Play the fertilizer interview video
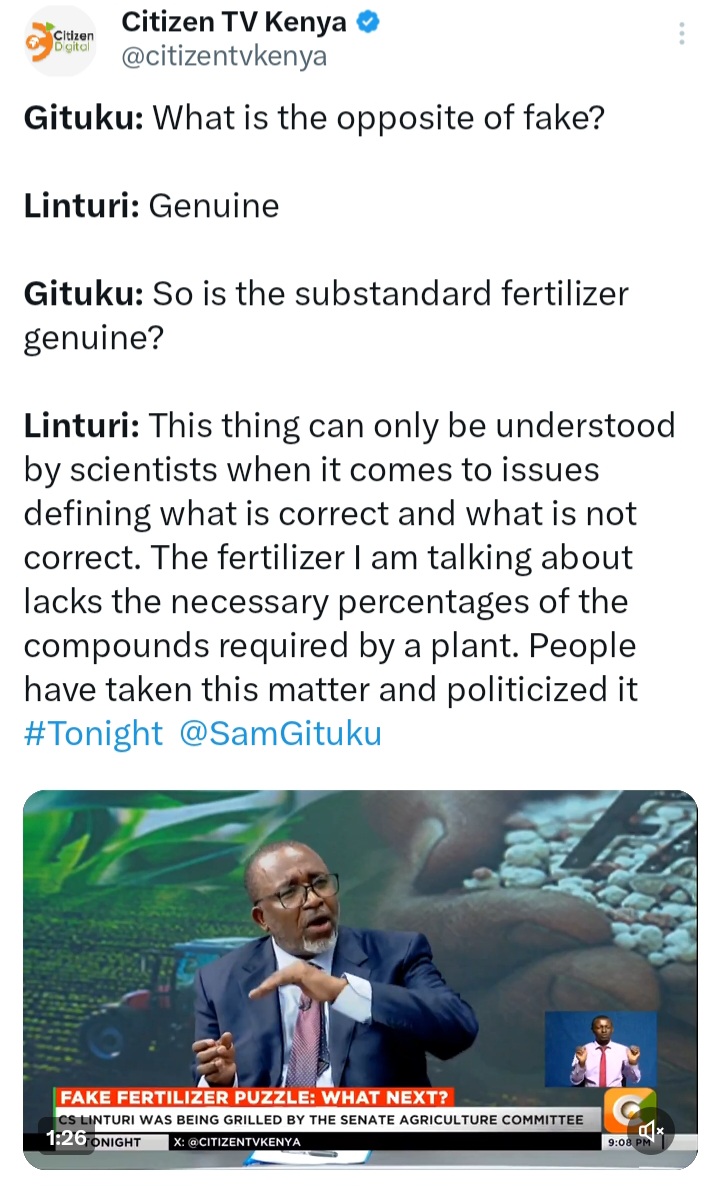Screen dimensions: 720x1186 click(x=360, y=979)
